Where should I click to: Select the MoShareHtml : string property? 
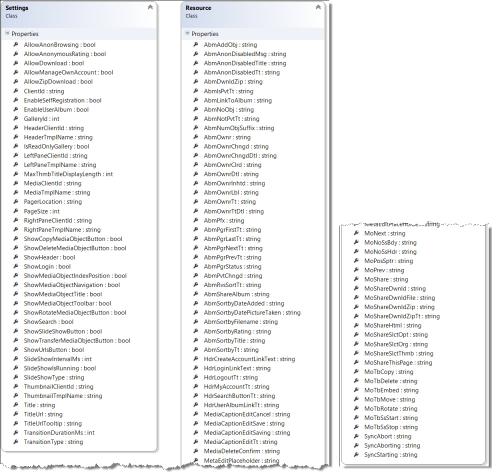(x=393, y=325)
